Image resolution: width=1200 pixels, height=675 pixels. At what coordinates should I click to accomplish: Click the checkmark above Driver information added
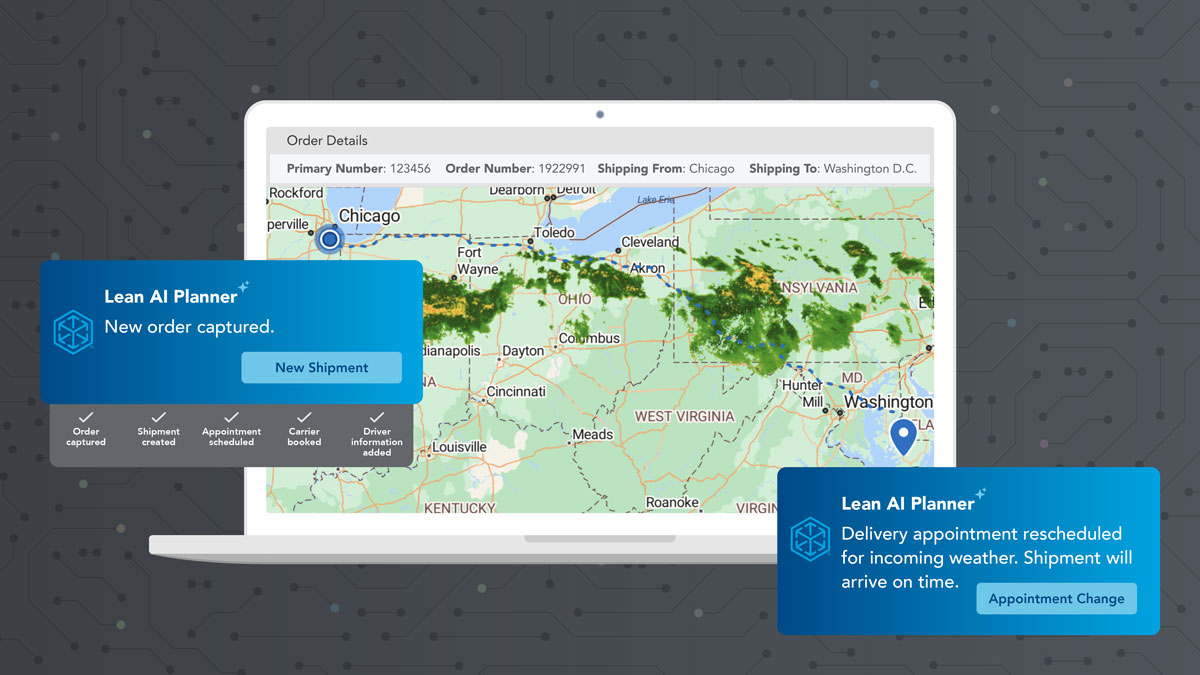377,417
